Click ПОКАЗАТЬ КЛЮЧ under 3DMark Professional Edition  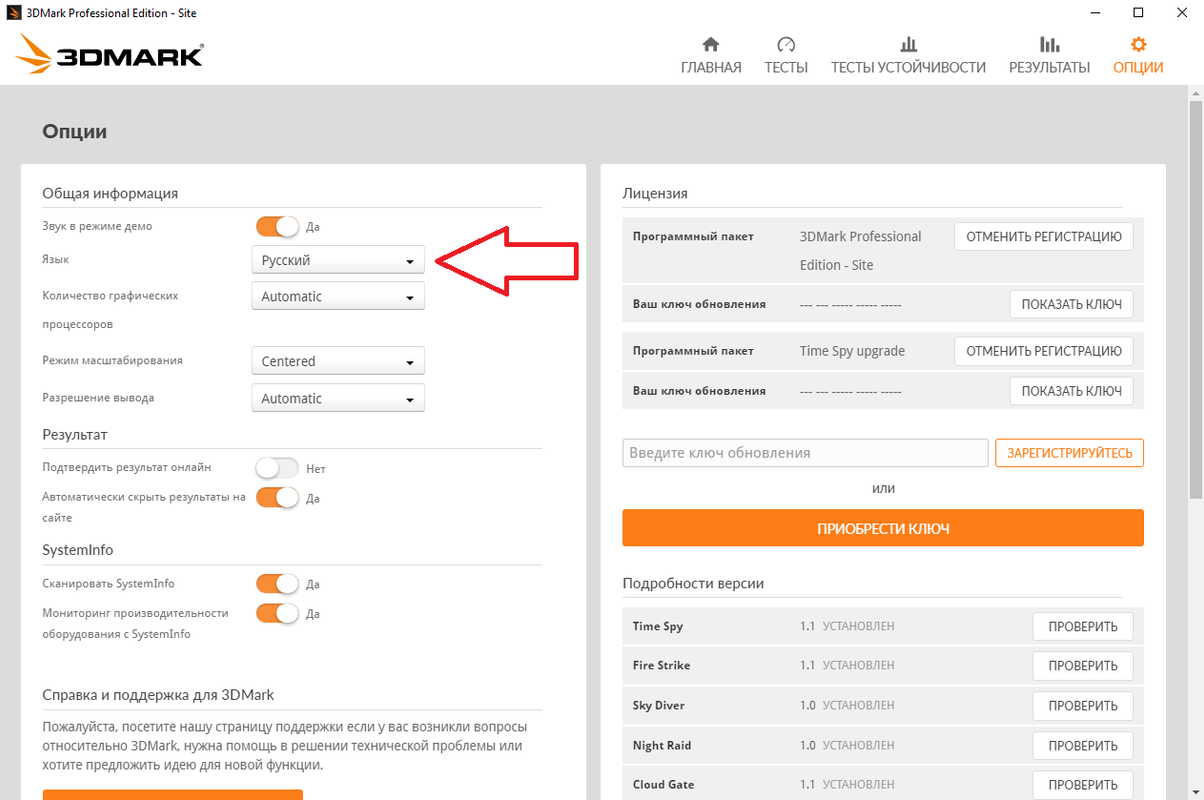(x=1071, y=304)
